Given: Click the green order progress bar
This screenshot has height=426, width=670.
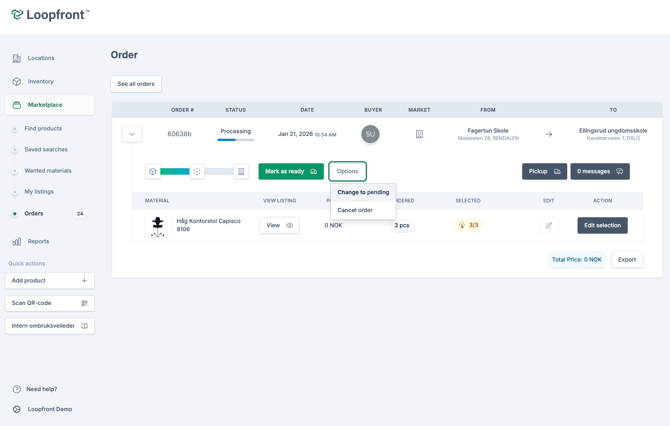Looking at the screenshot, I should click(175, 171).
